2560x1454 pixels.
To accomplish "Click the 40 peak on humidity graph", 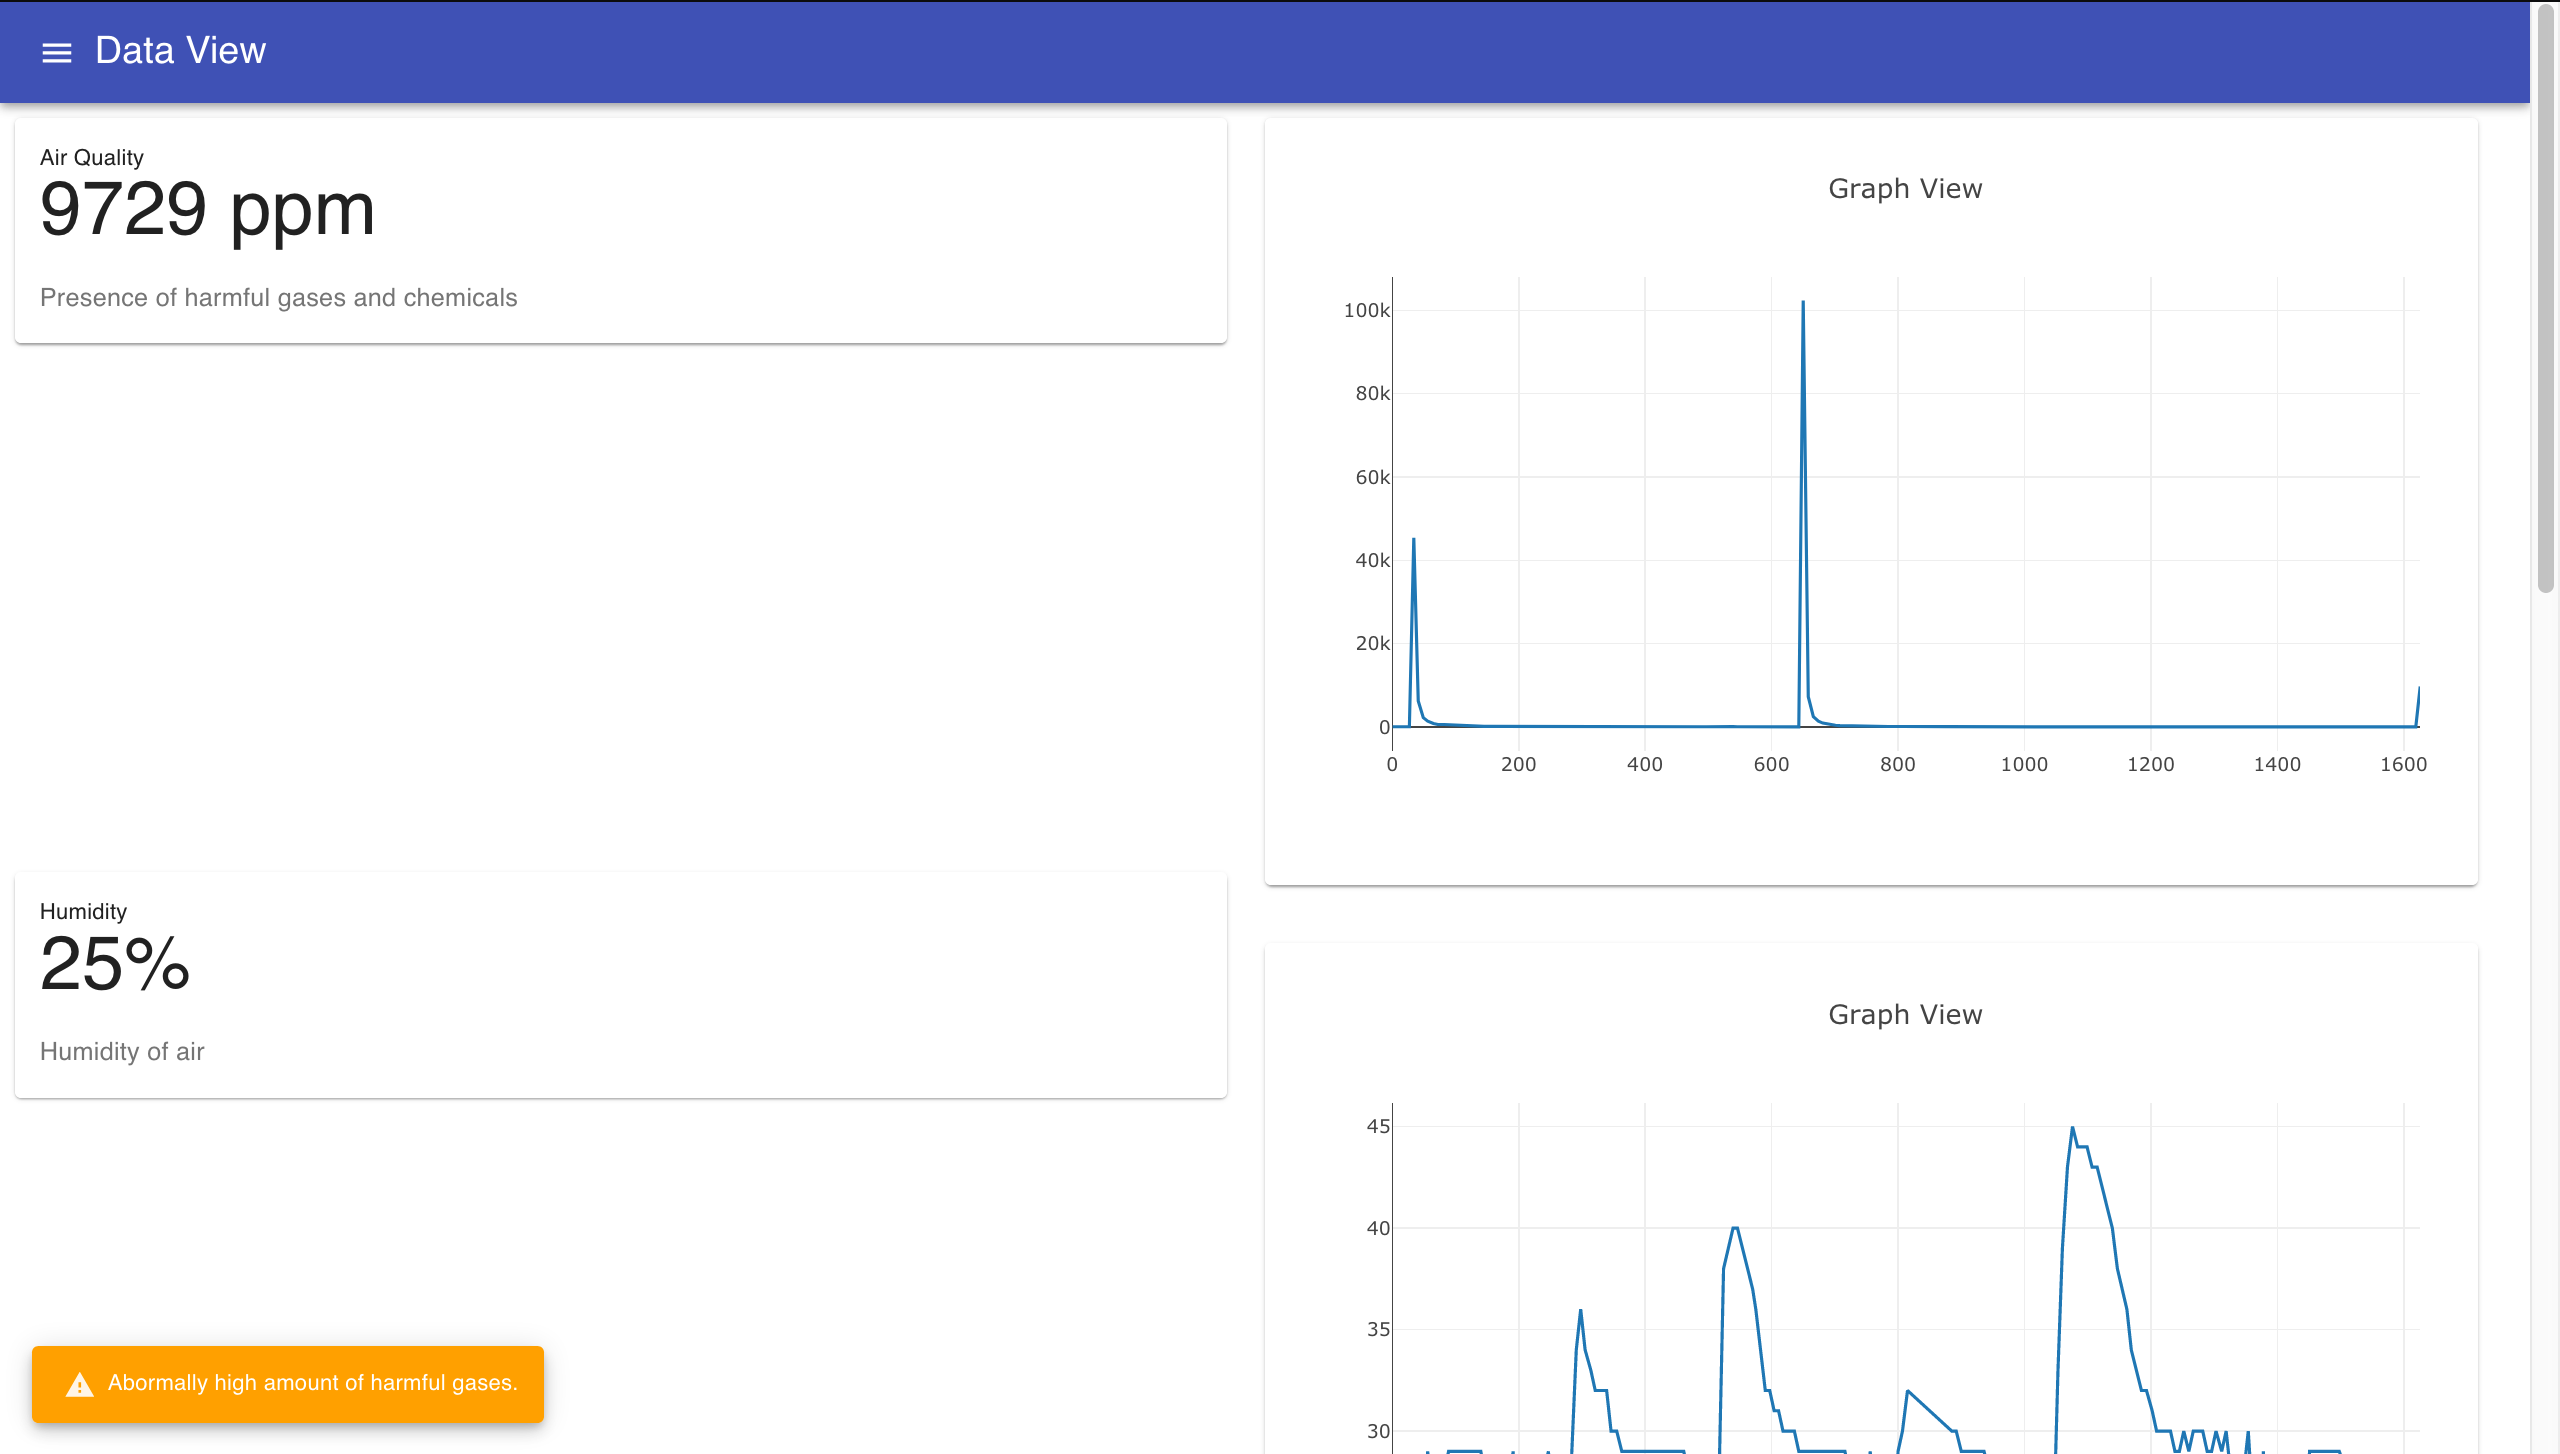I will [1735, 1228].
